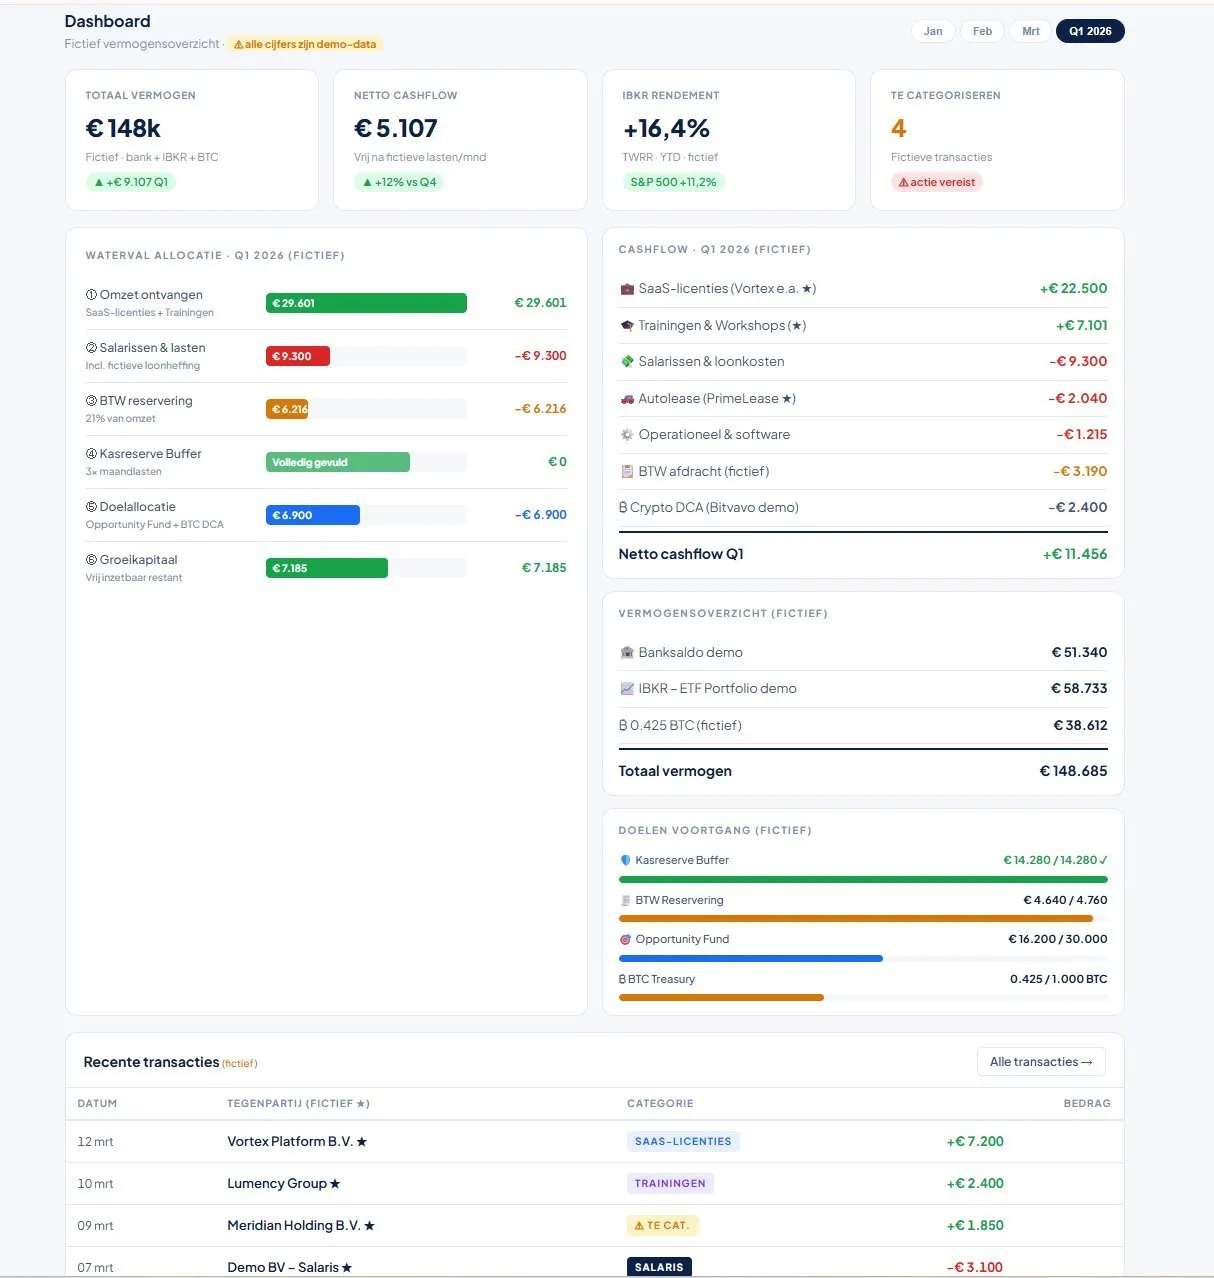
Task: Click the bitcoin icon beside BTC Treasury
Action: (x=622, y=979)
